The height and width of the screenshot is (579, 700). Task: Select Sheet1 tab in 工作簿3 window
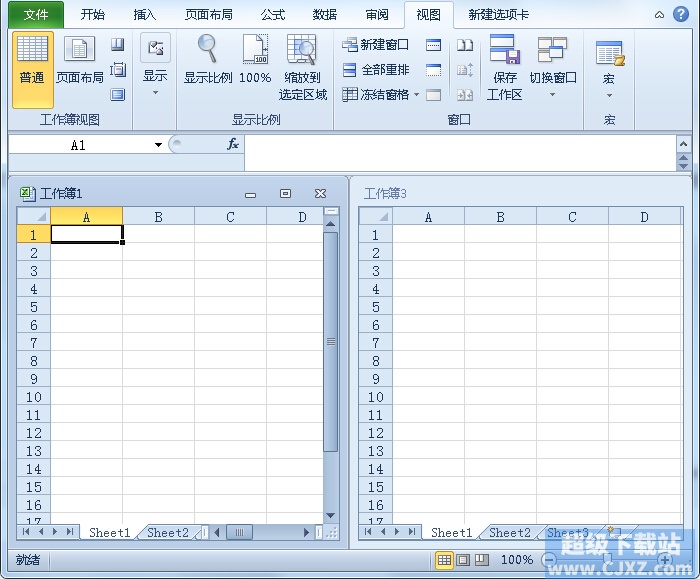click(451, 533)
